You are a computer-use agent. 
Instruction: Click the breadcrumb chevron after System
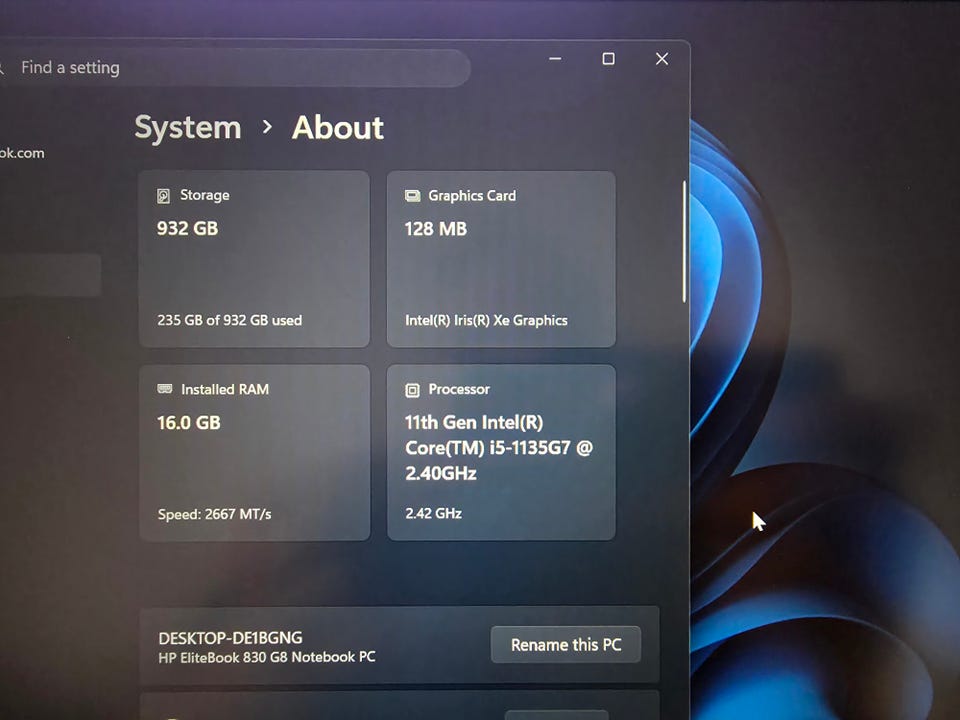[267, 127]
